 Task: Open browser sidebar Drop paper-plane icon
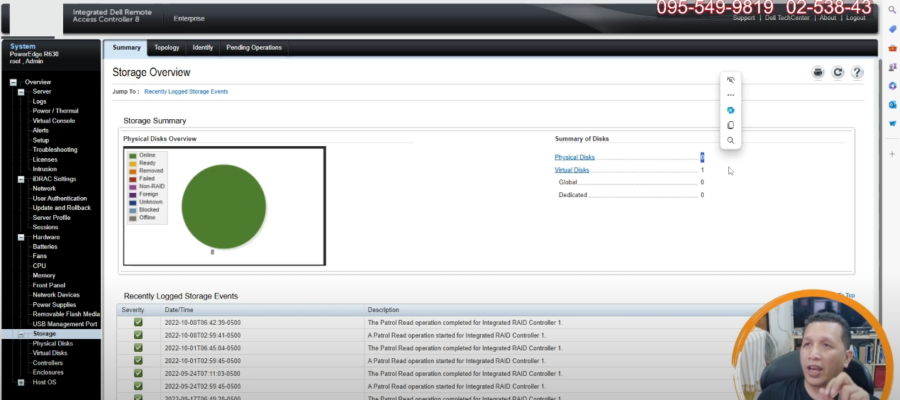892,123
